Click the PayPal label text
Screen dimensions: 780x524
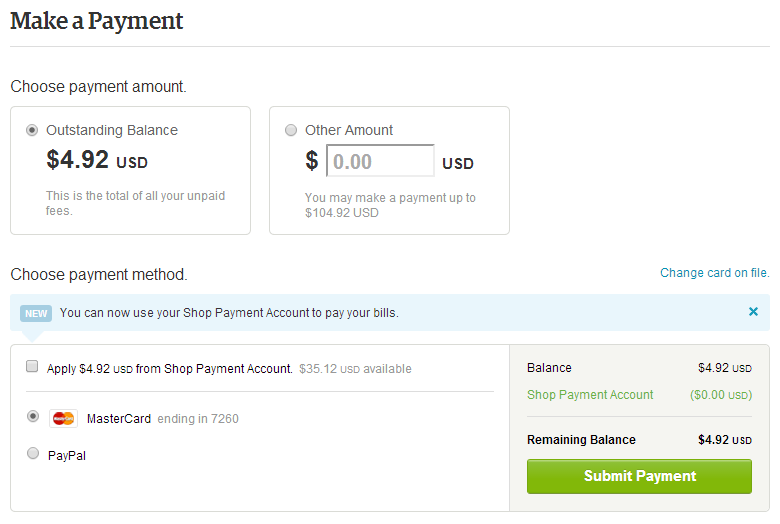[67, 455]
